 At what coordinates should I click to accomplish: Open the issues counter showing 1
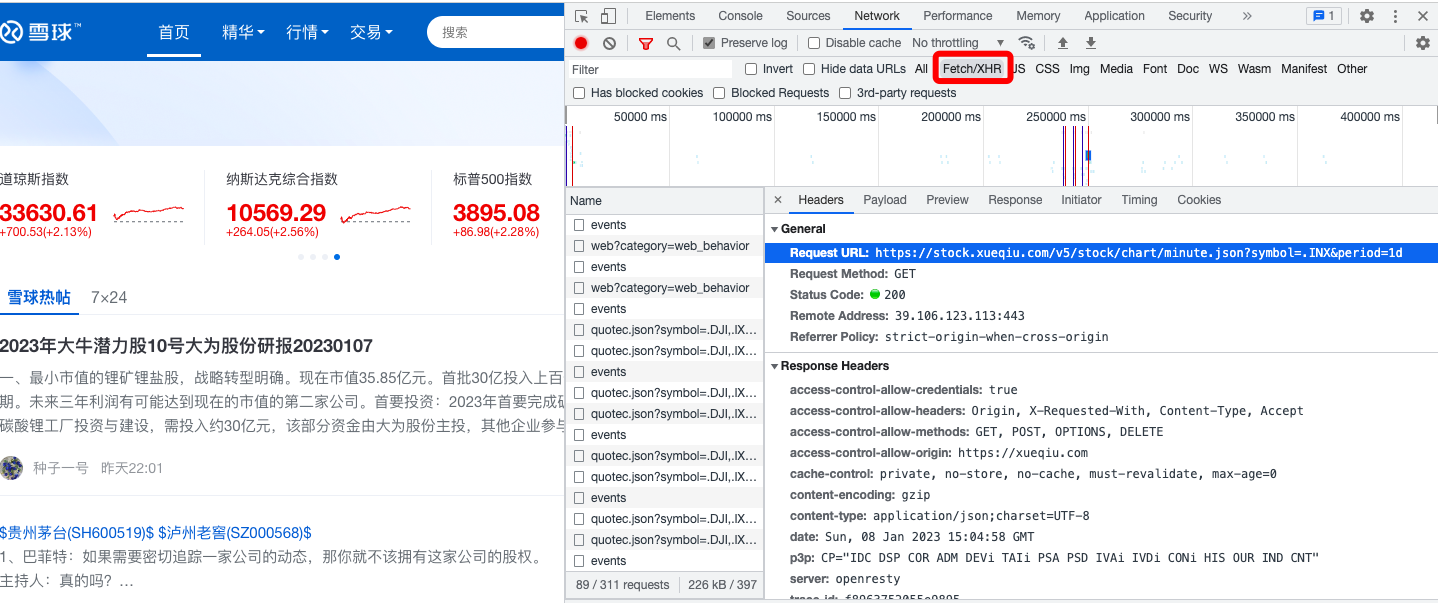click(1324, 16)
